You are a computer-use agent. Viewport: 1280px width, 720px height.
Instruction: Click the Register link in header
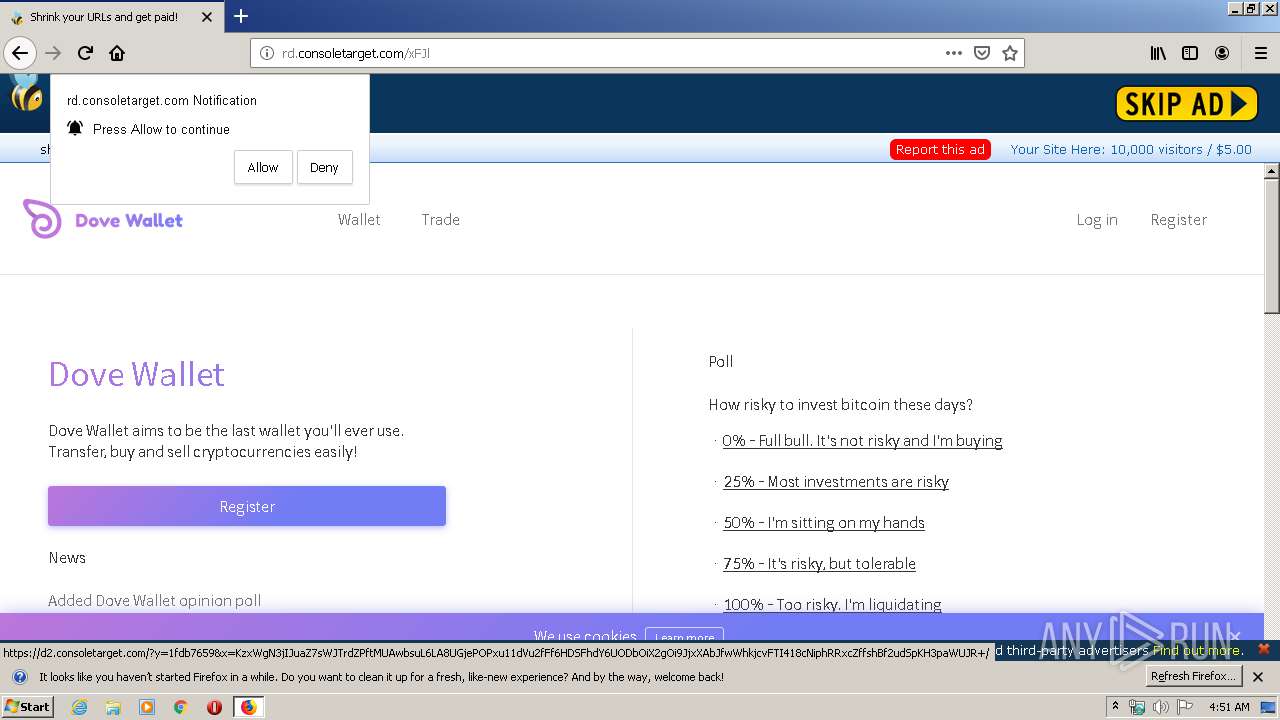[1178, 219]
